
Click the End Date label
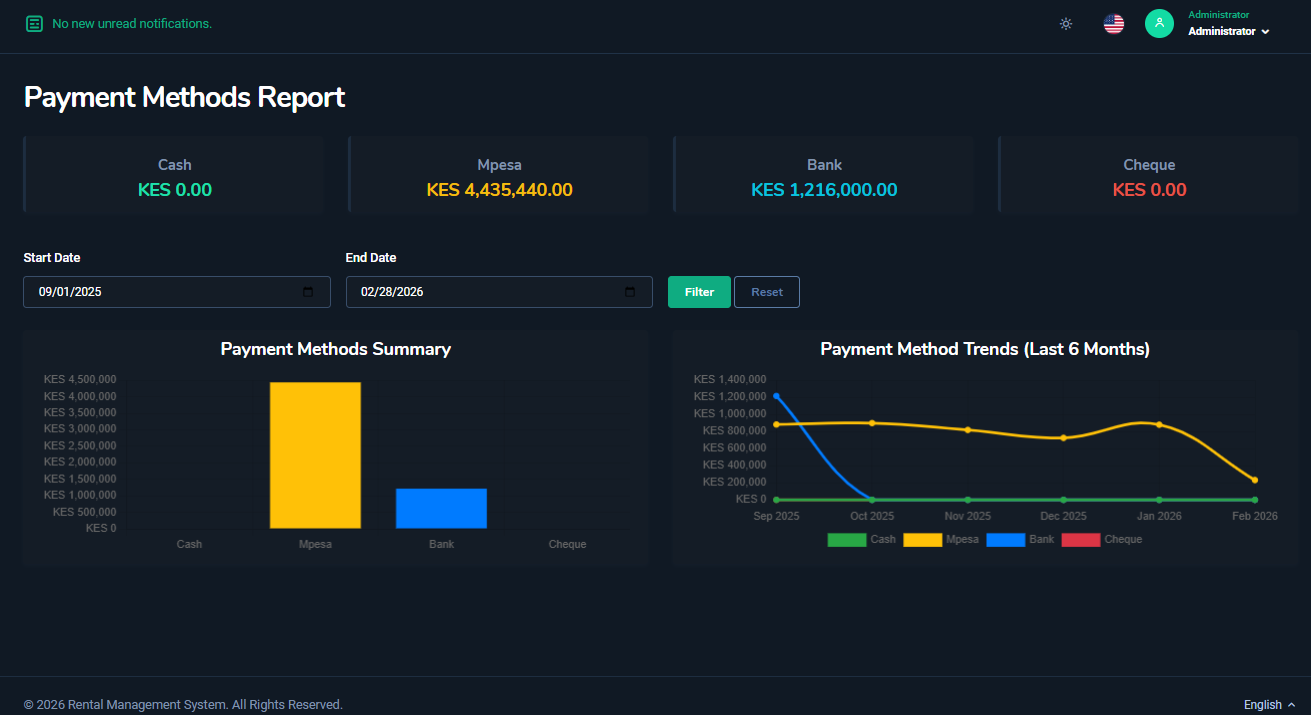371,258
